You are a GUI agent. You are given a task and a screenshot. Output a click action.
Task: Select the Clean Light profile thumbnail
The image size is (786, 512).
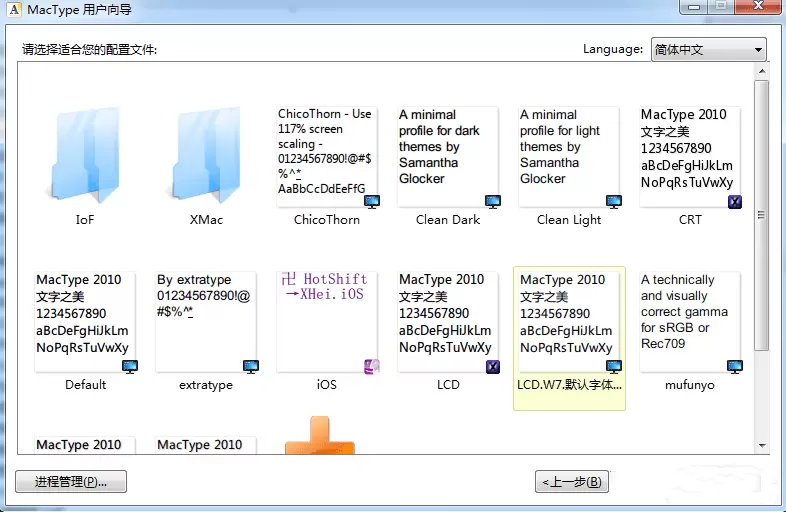[x=569, y=156]
